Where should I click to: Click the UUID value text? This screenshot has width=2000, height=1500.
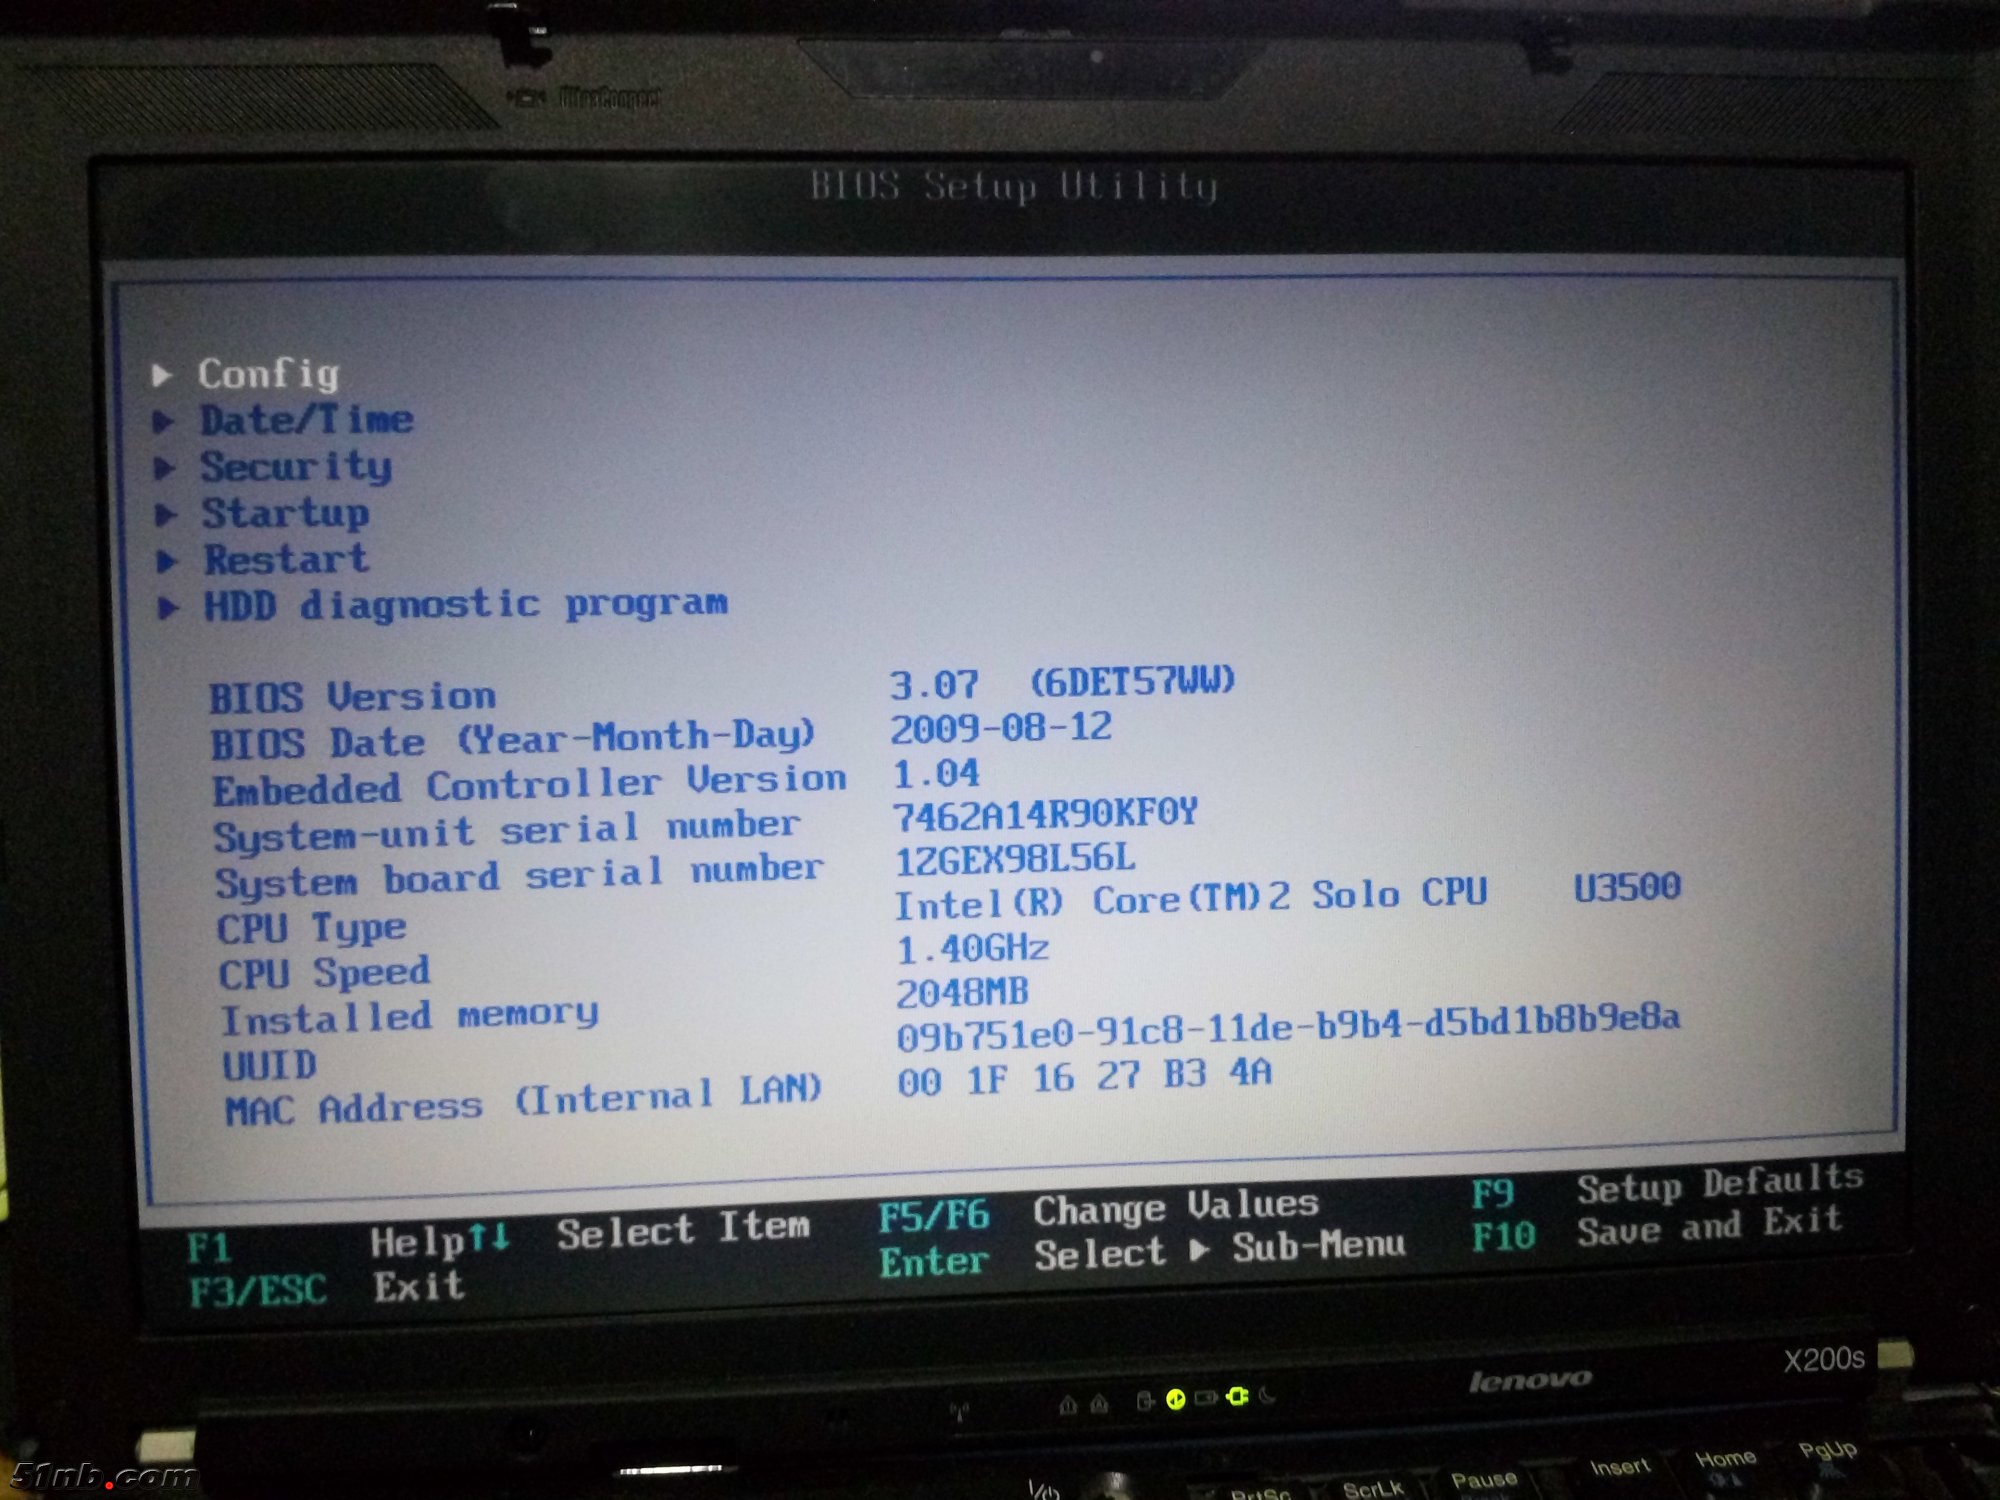tap(1288, 1027)
